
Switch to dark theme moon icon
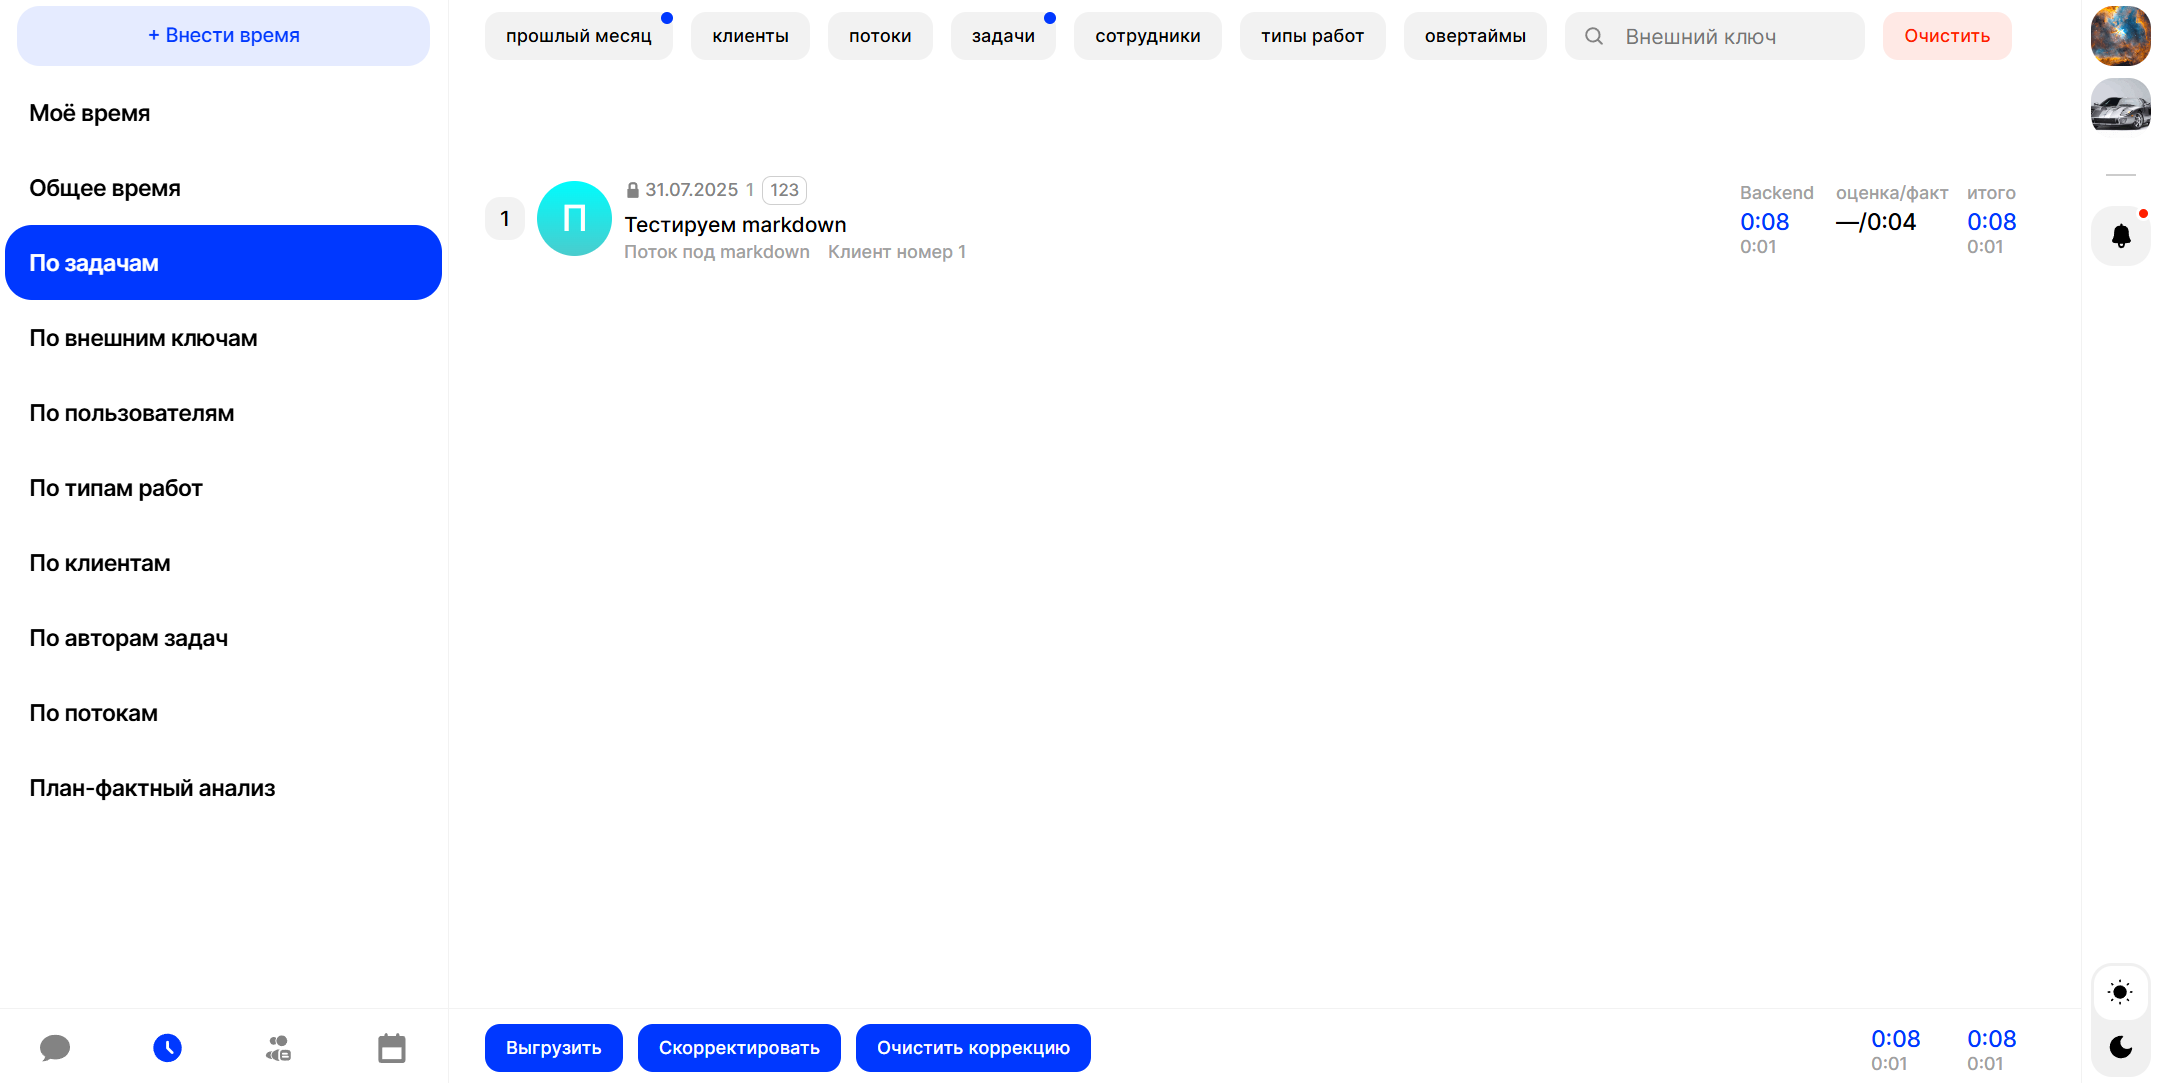pos(2120,1046)
